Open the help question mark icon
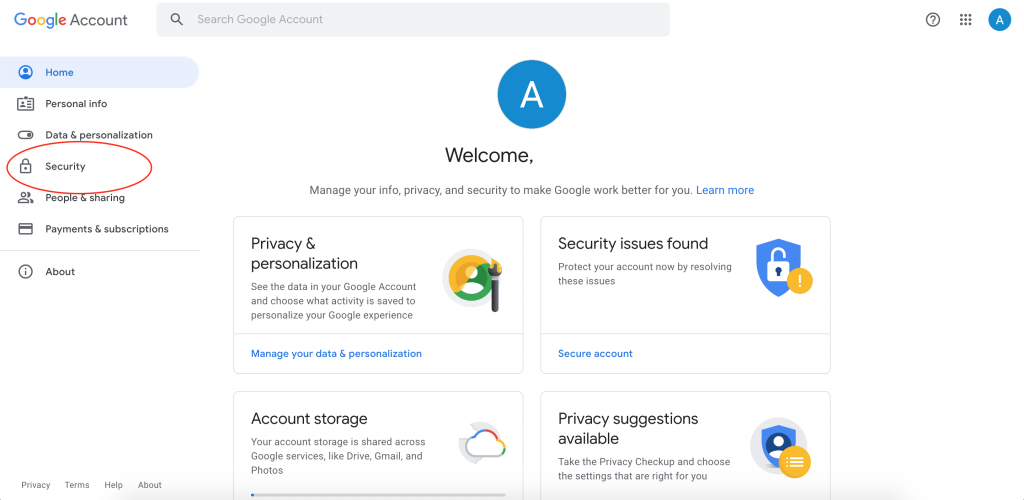Image resolution: width=1024 pixels, height=500 pixels. point(933,20)
